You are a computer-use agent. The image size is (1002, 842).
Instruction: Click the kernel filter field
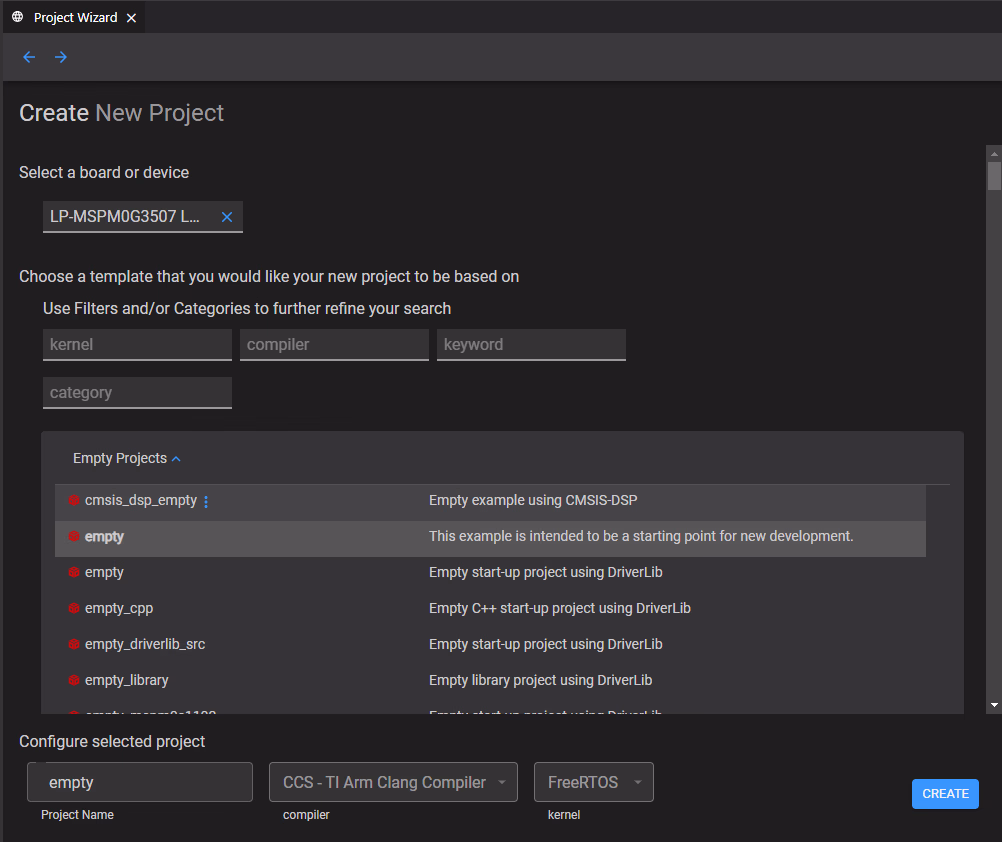[137, 344]
